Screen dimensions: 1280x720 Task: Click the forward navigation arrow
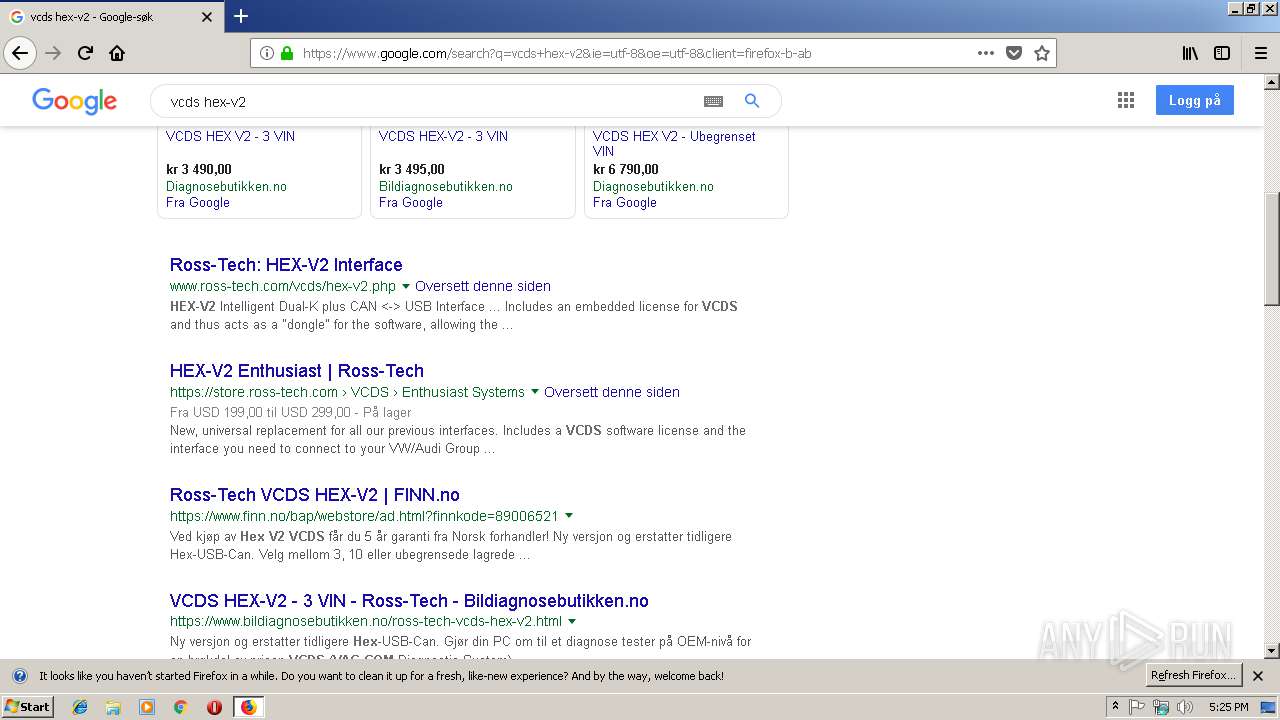coord(53,53)
